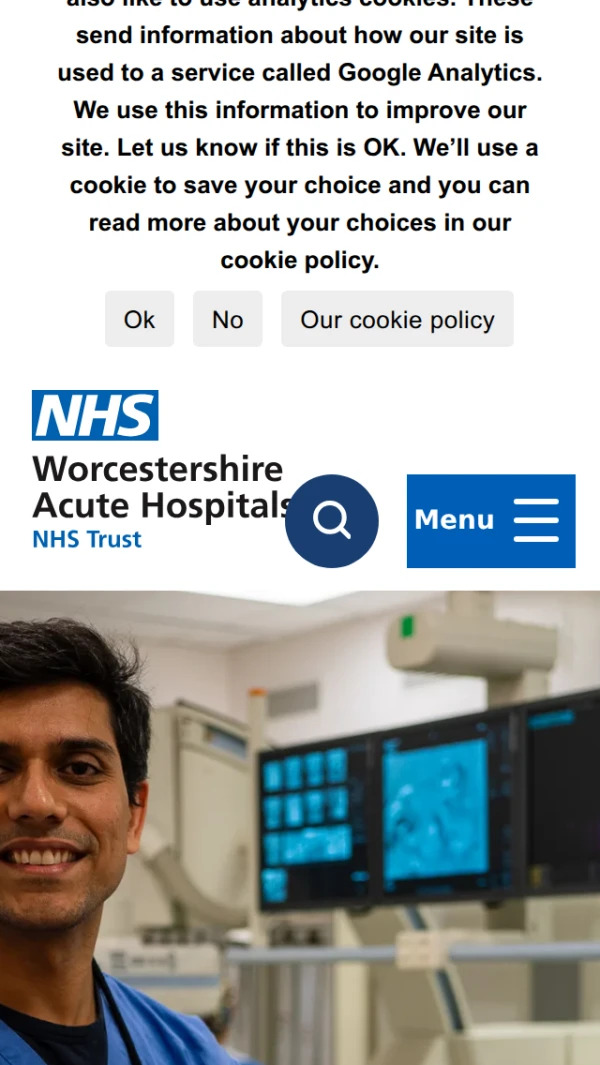Click the word Menu on blue button
Viewport: 600px width, 1065px height.
(454, 520)
